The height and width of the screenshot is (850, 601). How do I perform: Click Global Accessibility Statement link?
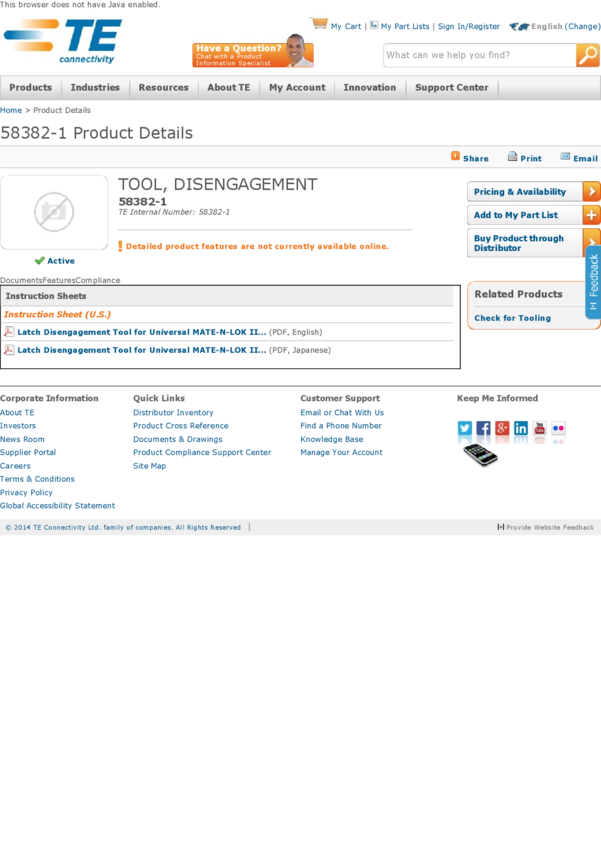pos(57,505)
